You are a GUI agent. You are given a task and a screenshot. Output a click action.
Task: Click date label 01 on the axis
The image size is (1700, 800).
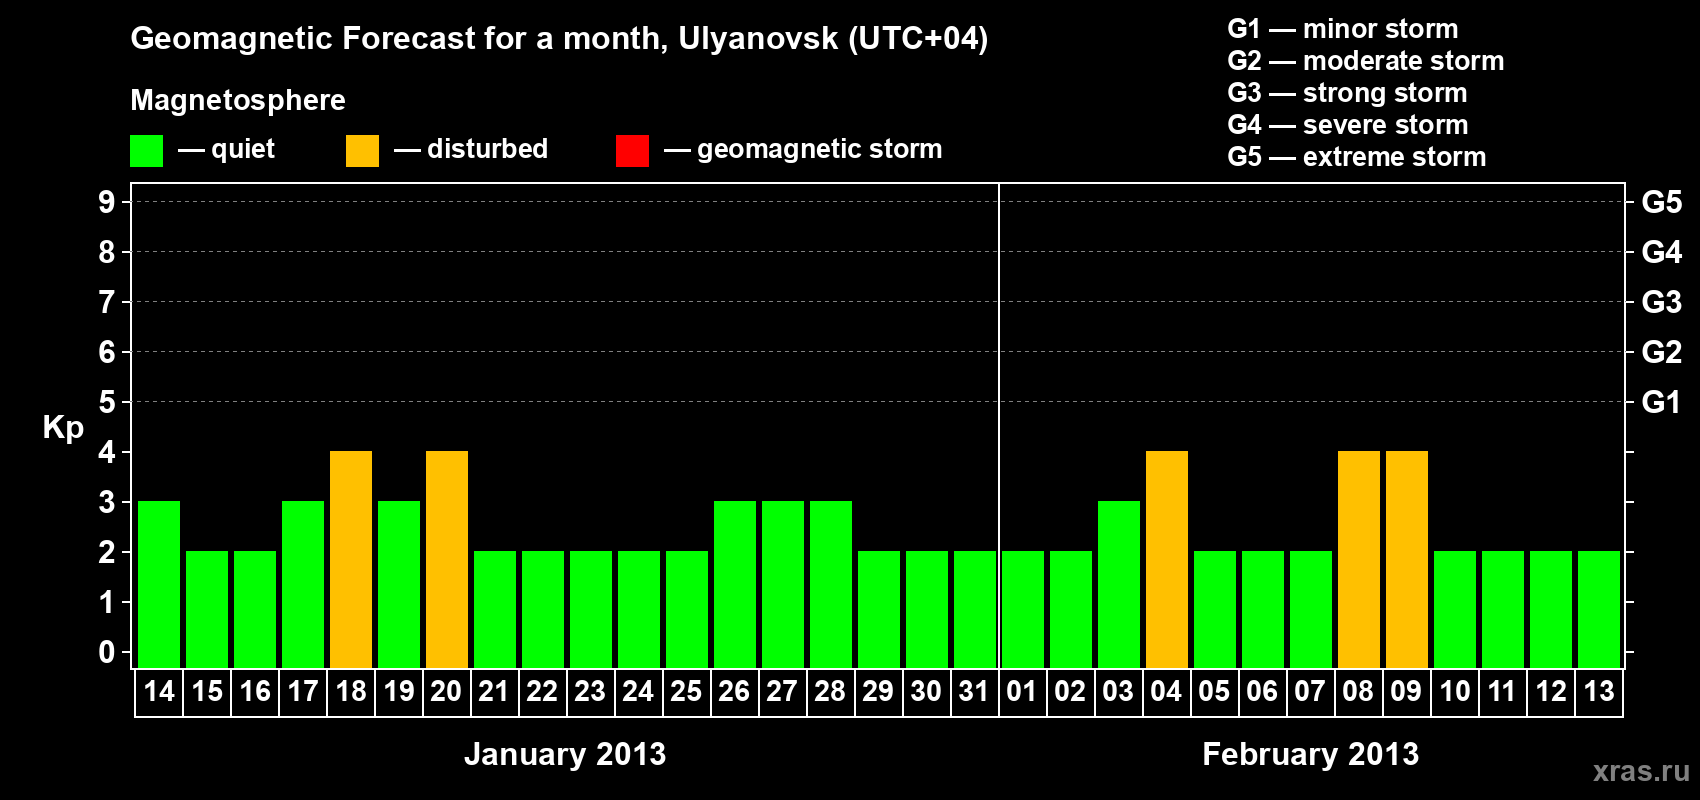1022,691
